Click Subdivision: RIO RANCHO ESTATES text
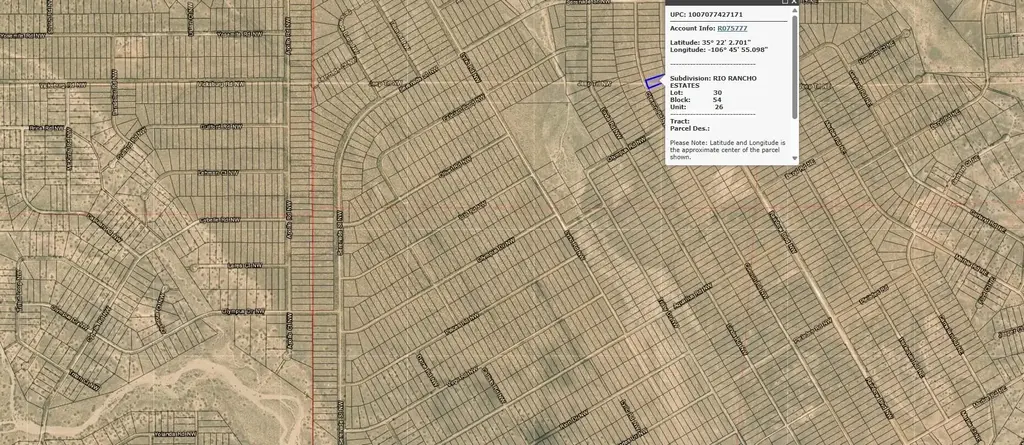Image resolution: width=1024 pixels, height=445 pixels. click(713, 82)
